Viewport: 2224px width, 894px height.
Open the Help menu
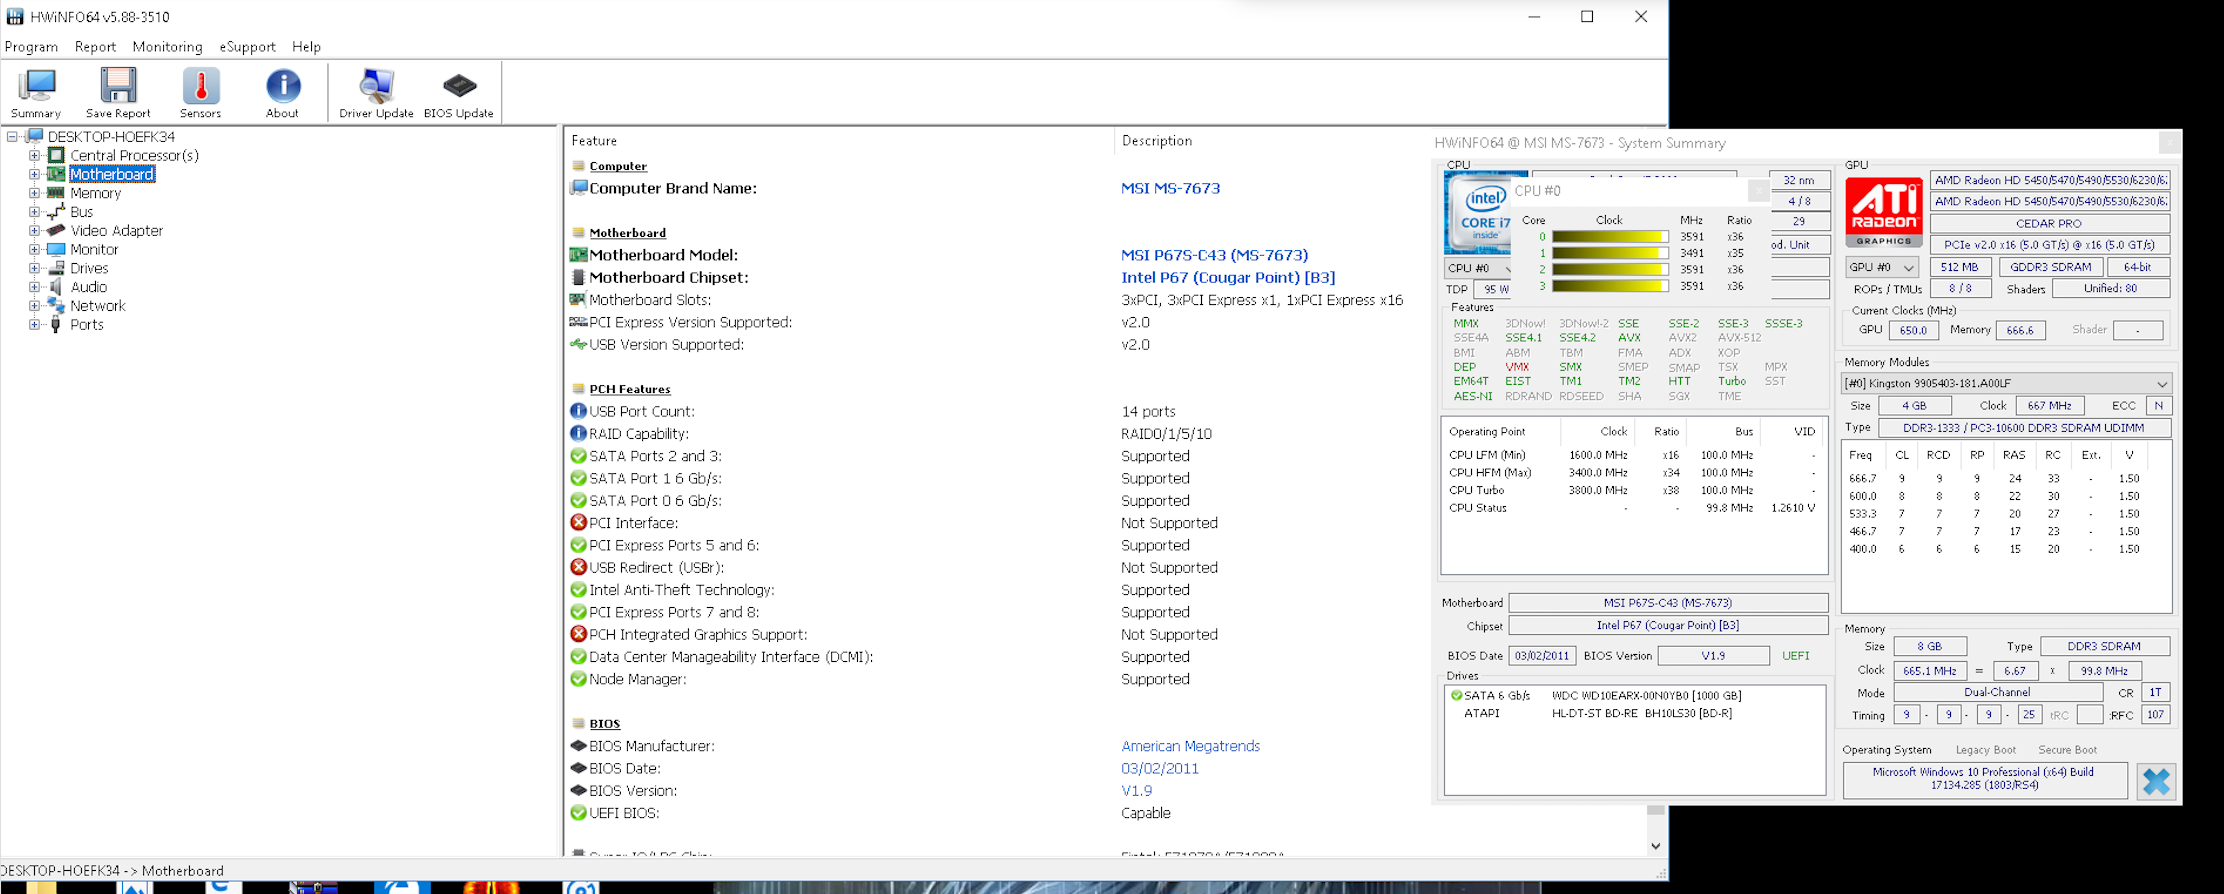[x=306, y=47]
